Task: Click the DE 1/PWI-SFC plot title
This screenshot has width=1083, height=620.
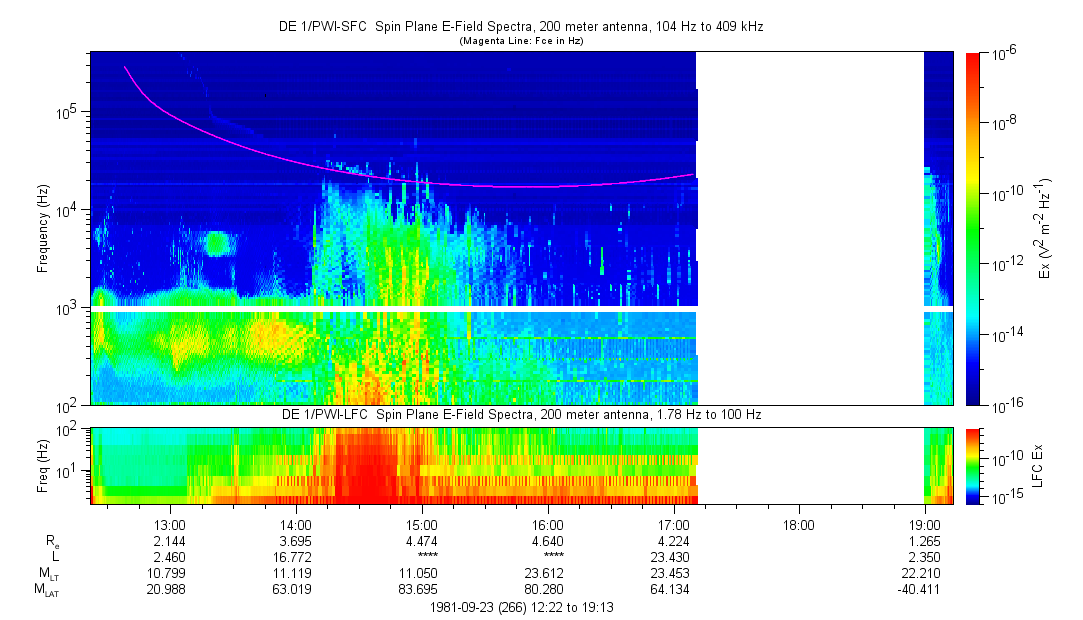Action: coord(520,27)
